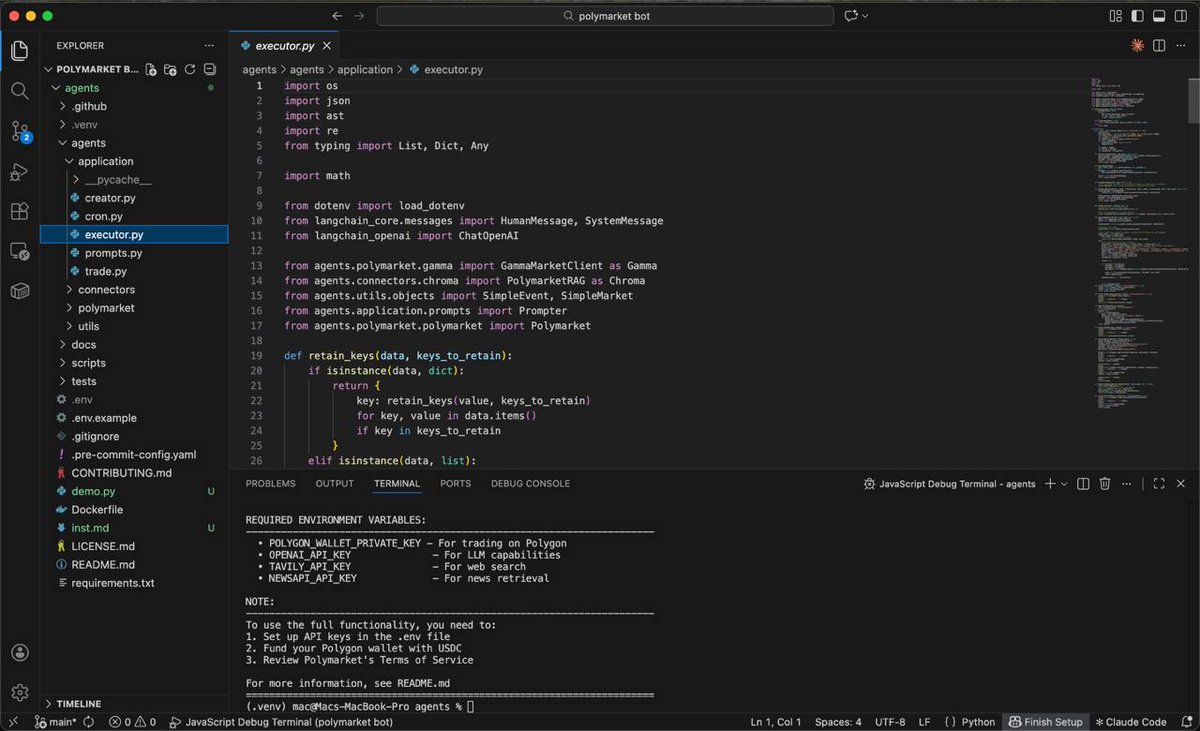Click the Split Terminal icon

pyautogui.click(x=1083, y=483)
